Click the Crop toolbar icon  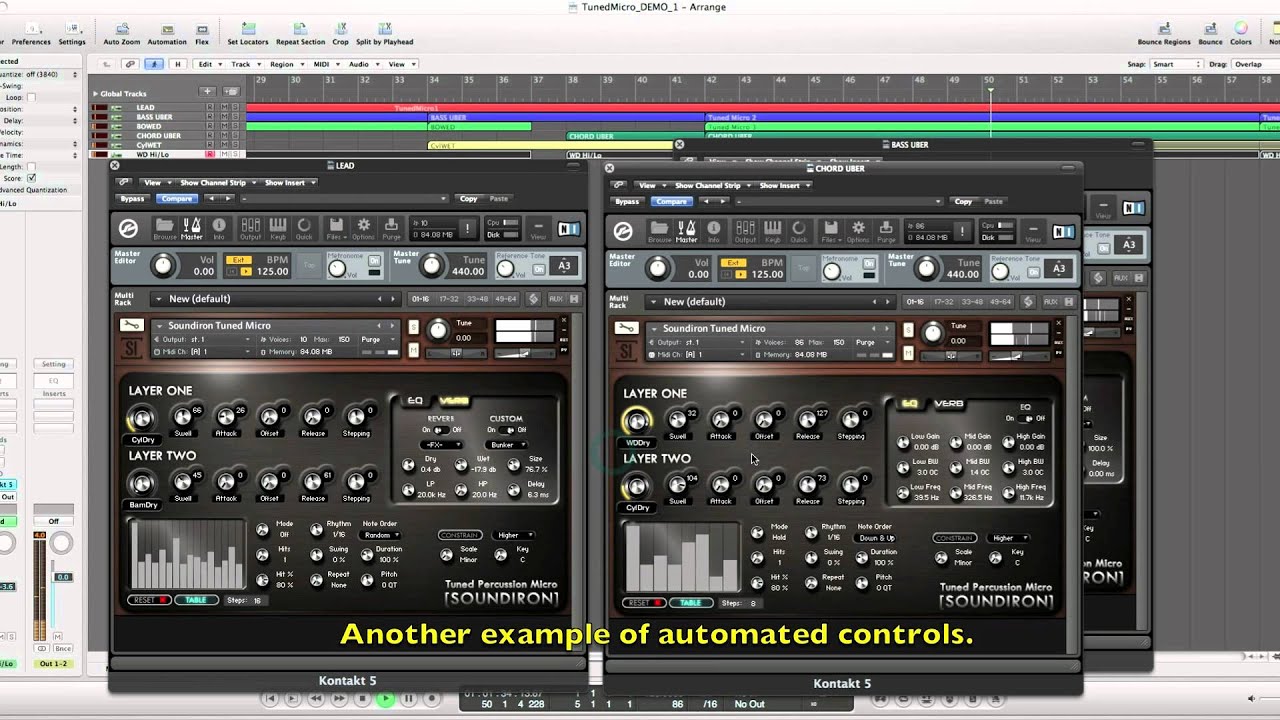[341, 34]
